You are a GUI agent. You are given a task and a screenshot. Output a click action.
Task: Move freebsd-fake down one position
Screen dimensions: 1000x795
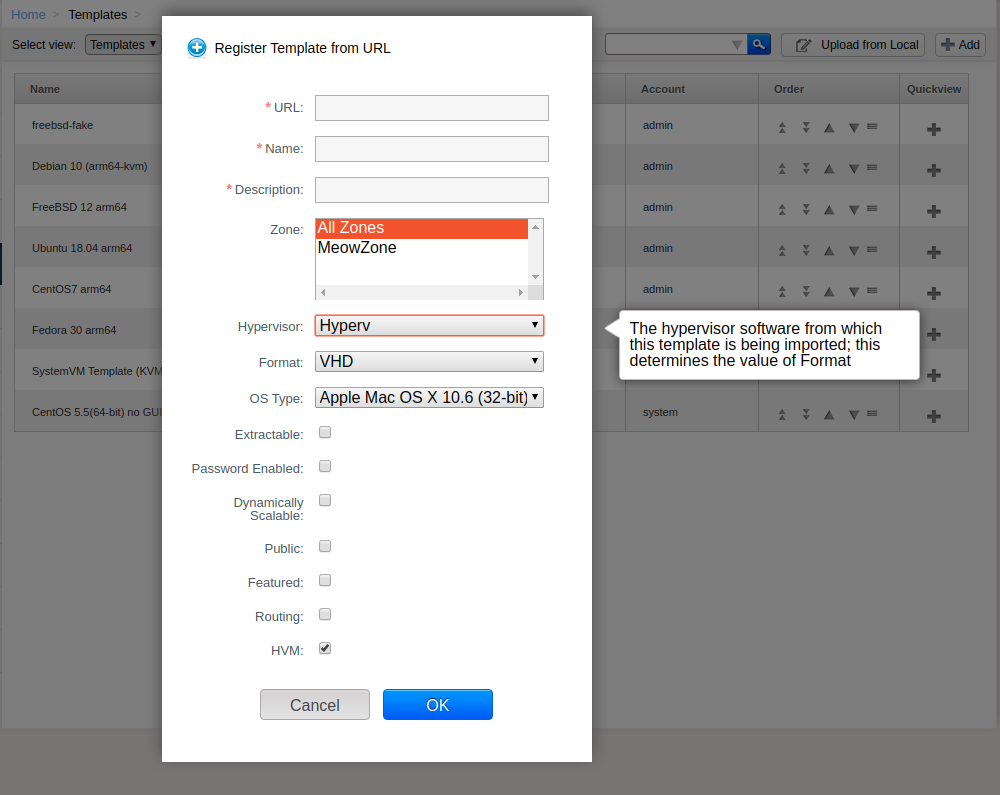point(854,128)
